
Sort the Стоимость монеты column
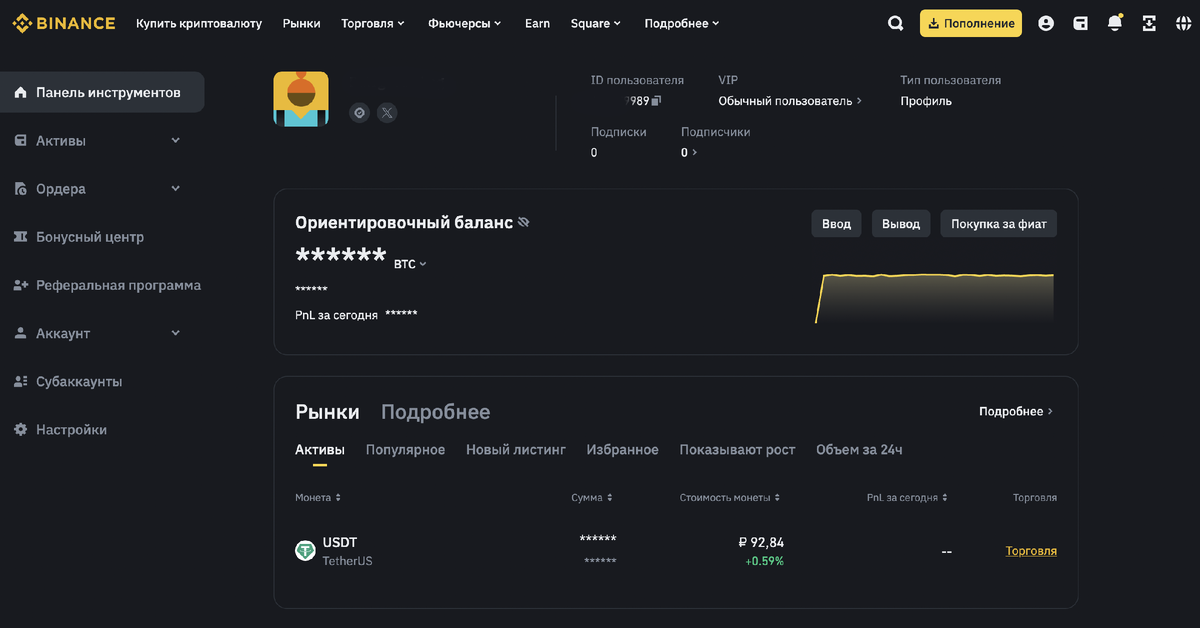730,497
